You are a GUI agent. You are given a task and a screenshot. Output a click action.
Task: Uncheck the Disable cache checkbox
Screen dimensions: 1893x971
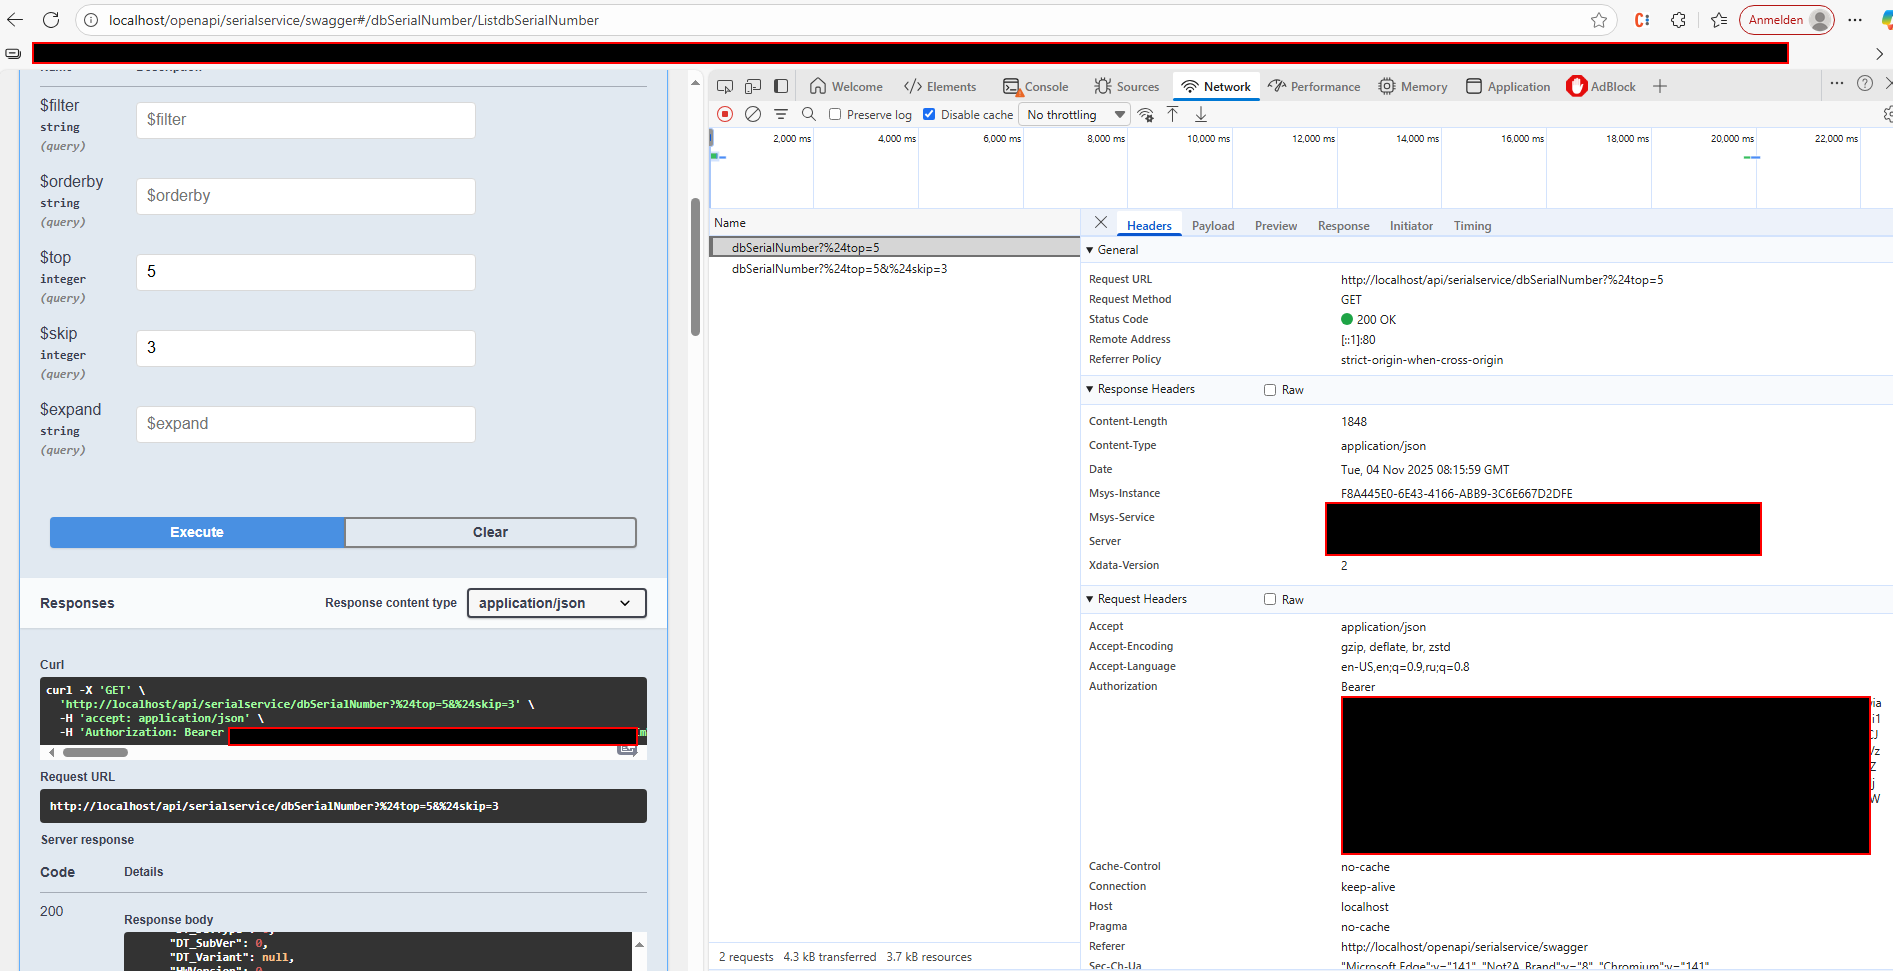[x=929, y=115]
